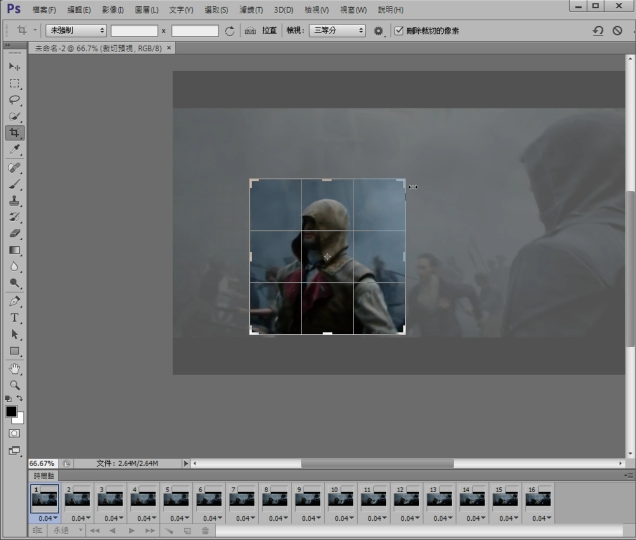This screenshot has height=540, width=636.
Task: Select the Quick Selection tool
Action: (x=14, y=116)
